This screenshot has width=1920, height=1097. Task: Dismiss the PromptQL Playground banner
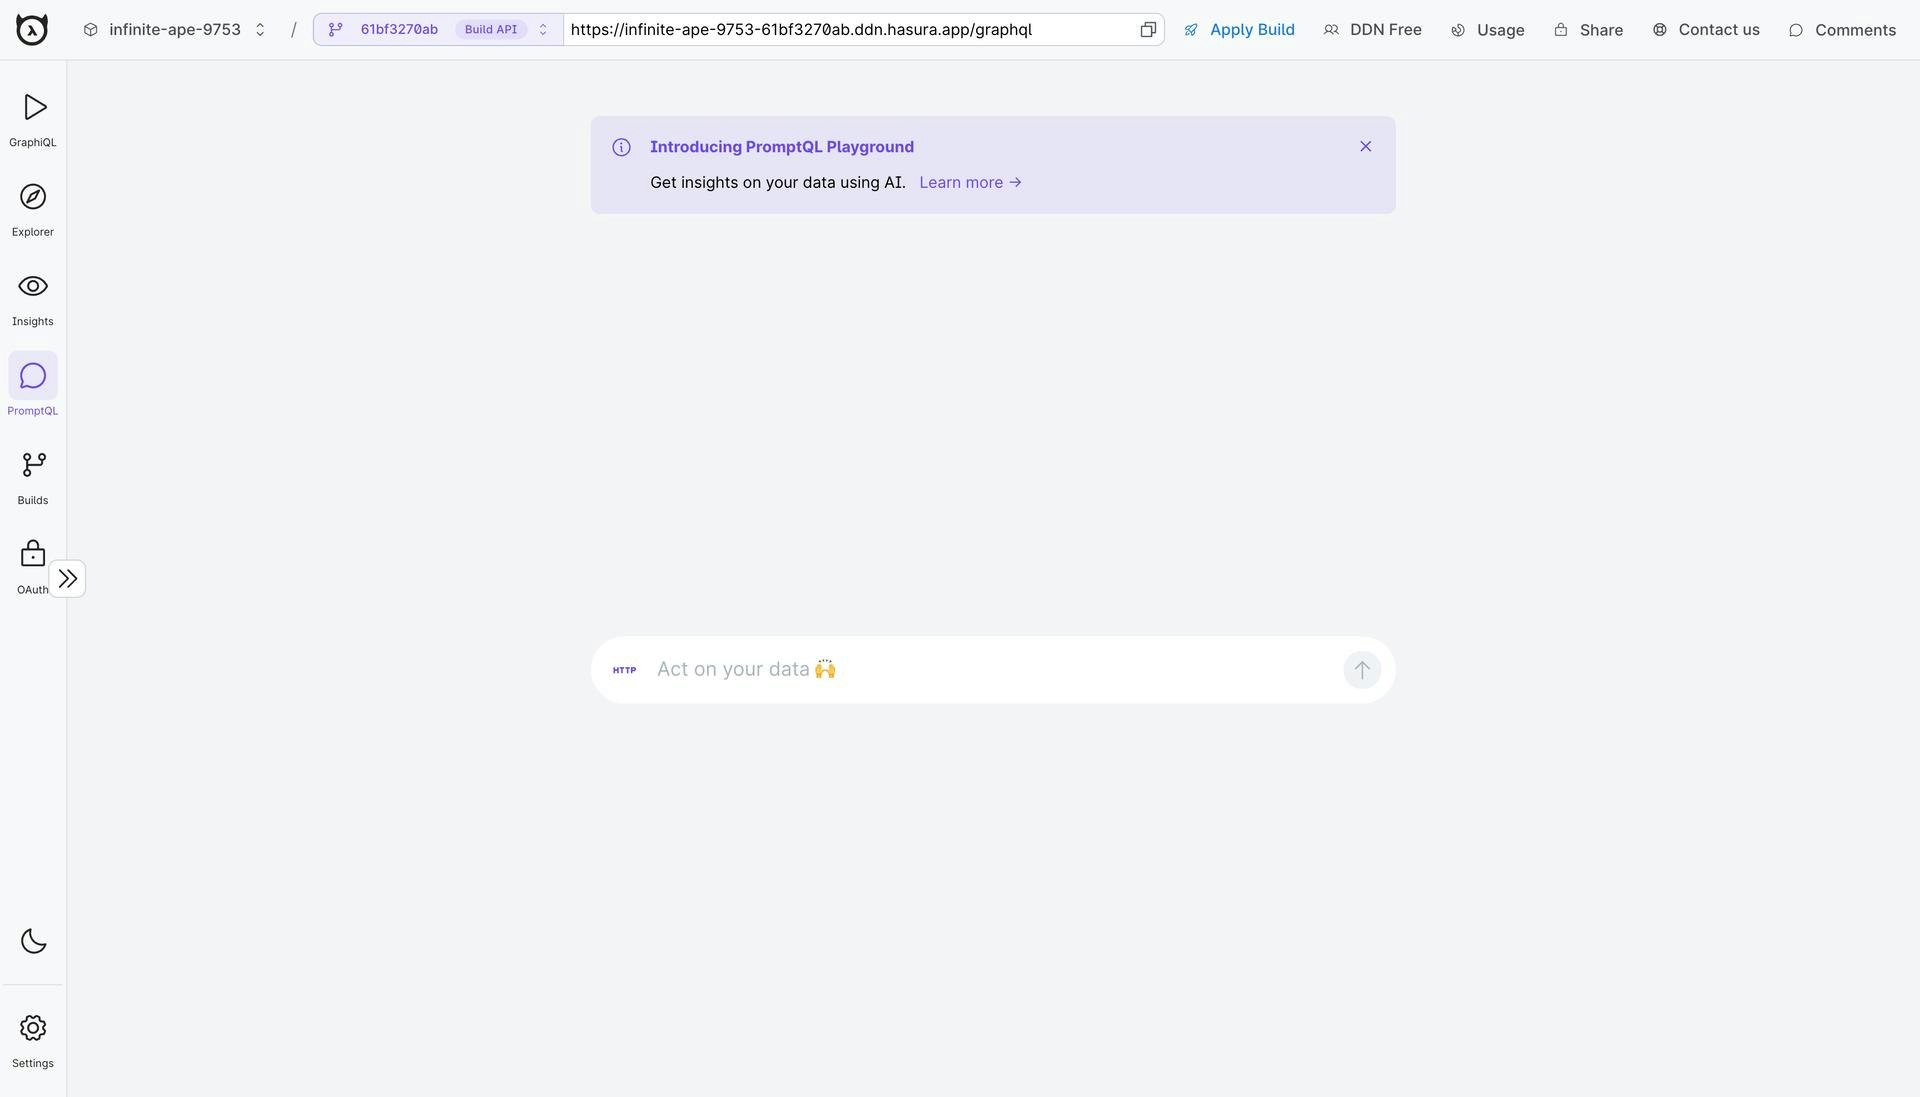click(x=1365, y=147)
